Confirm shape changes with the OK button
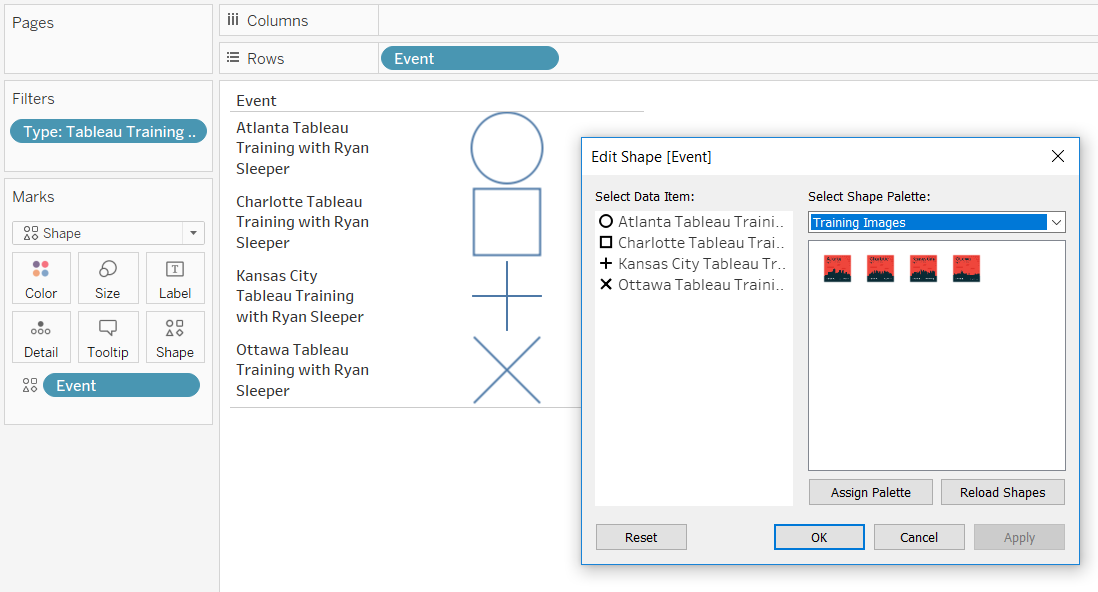 point(819,537)
